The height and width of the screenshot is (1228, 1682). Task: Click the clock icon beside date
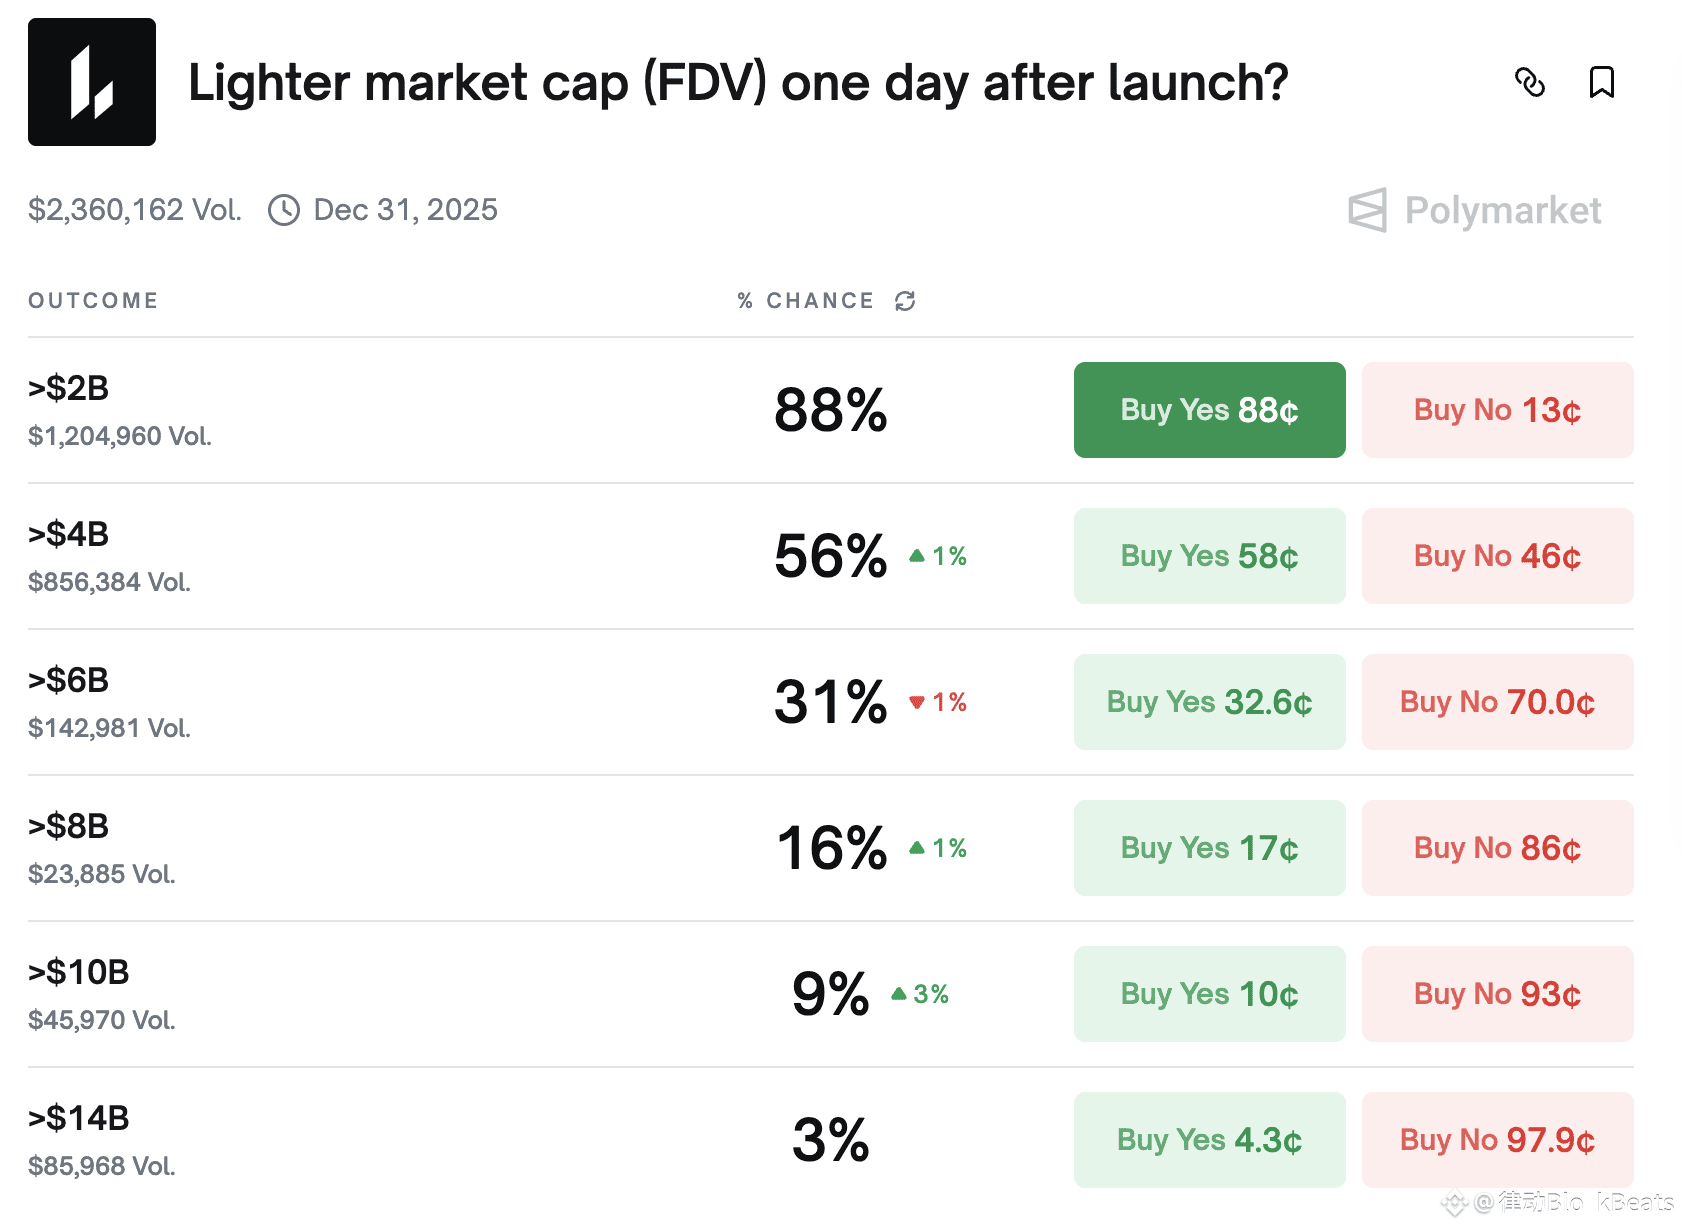coord(284,210)
